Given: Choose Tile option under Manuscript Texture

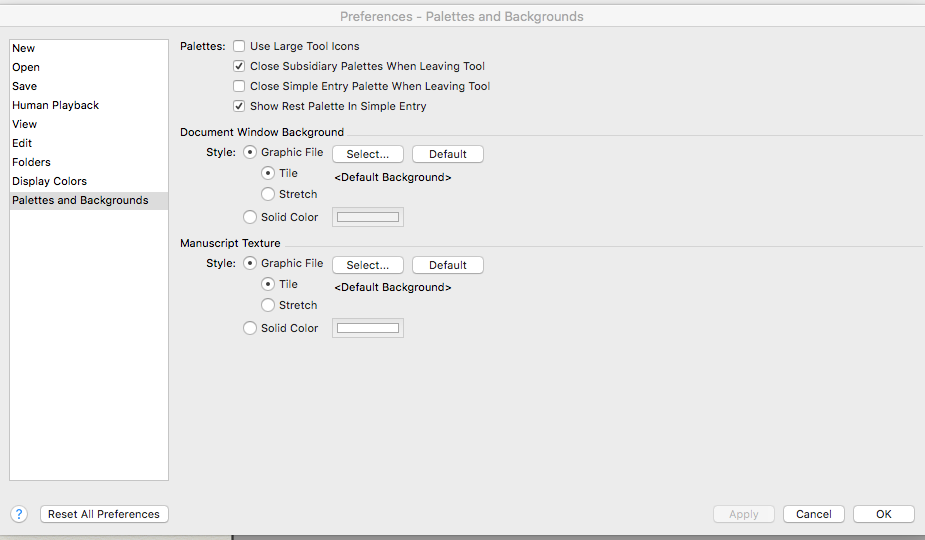Looking at the screenshot, I should [268, 284].
